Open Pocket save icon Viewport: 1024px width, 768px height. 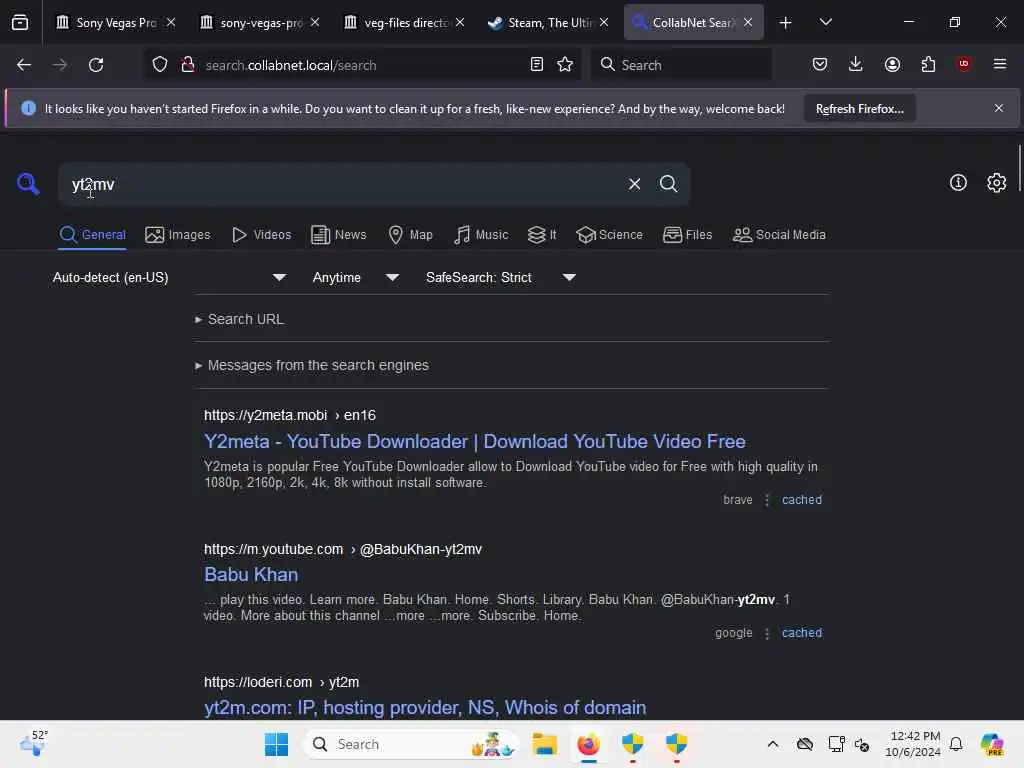(820, 65)
